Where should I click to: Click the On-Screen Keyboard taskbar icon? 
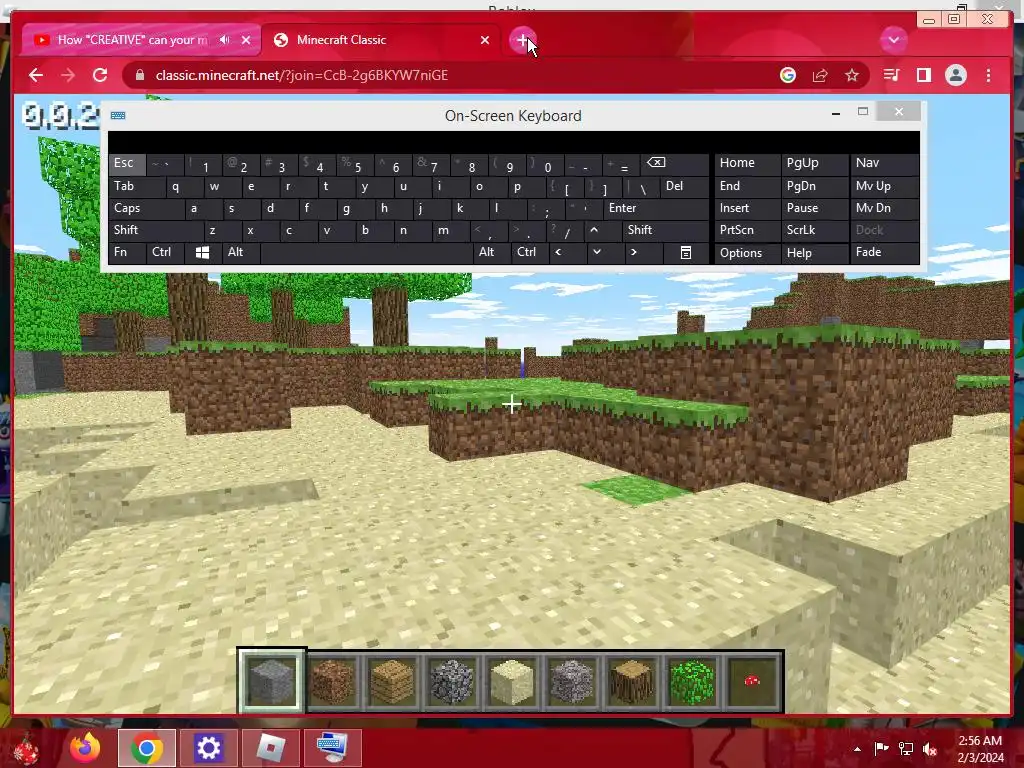point(332,748)
